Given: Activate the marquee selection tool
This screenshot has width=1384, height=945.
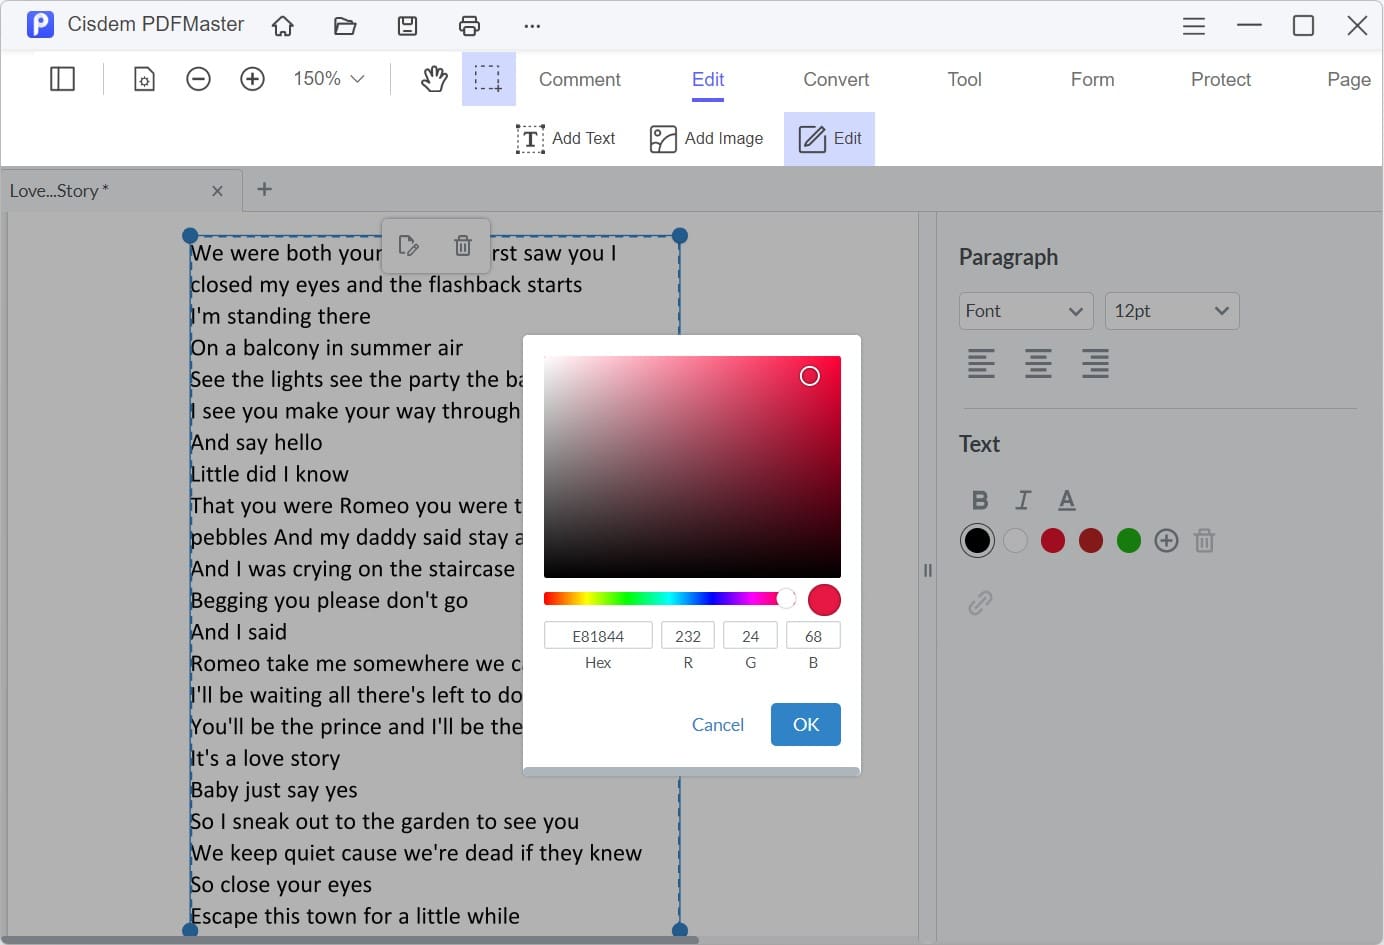Looking at the screenshot, I should (488, 79).
